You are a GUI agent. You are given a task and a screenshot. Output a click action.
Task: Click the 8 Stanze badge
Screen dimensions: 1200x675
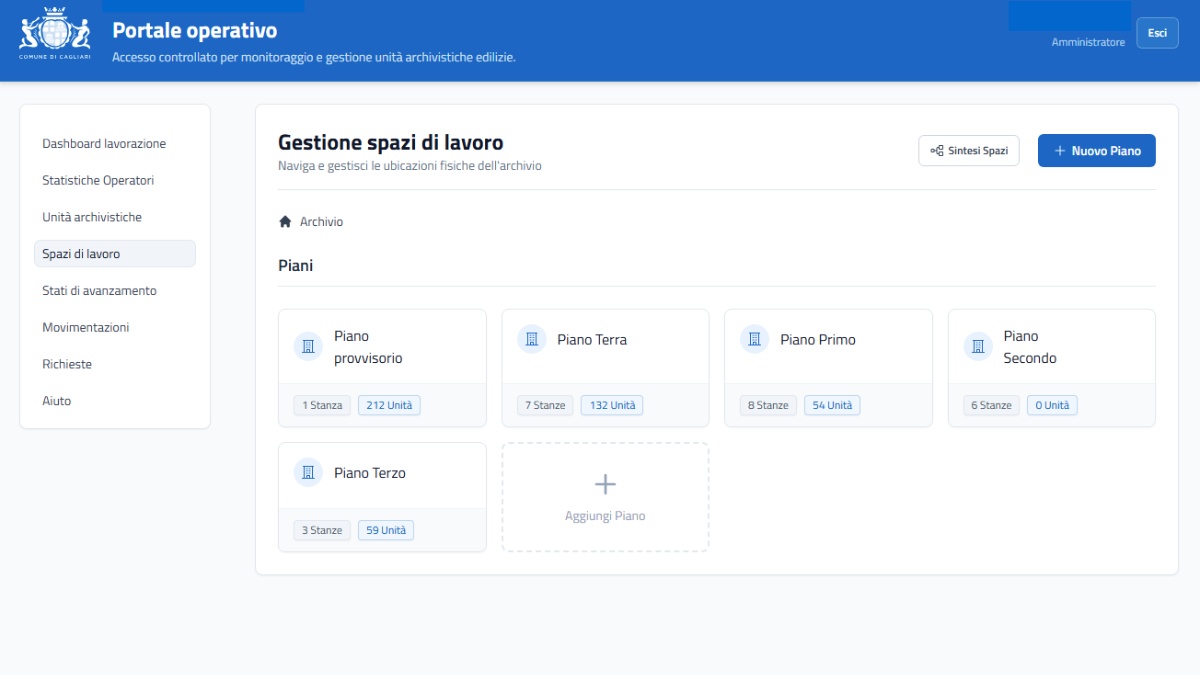pos(768,405)
